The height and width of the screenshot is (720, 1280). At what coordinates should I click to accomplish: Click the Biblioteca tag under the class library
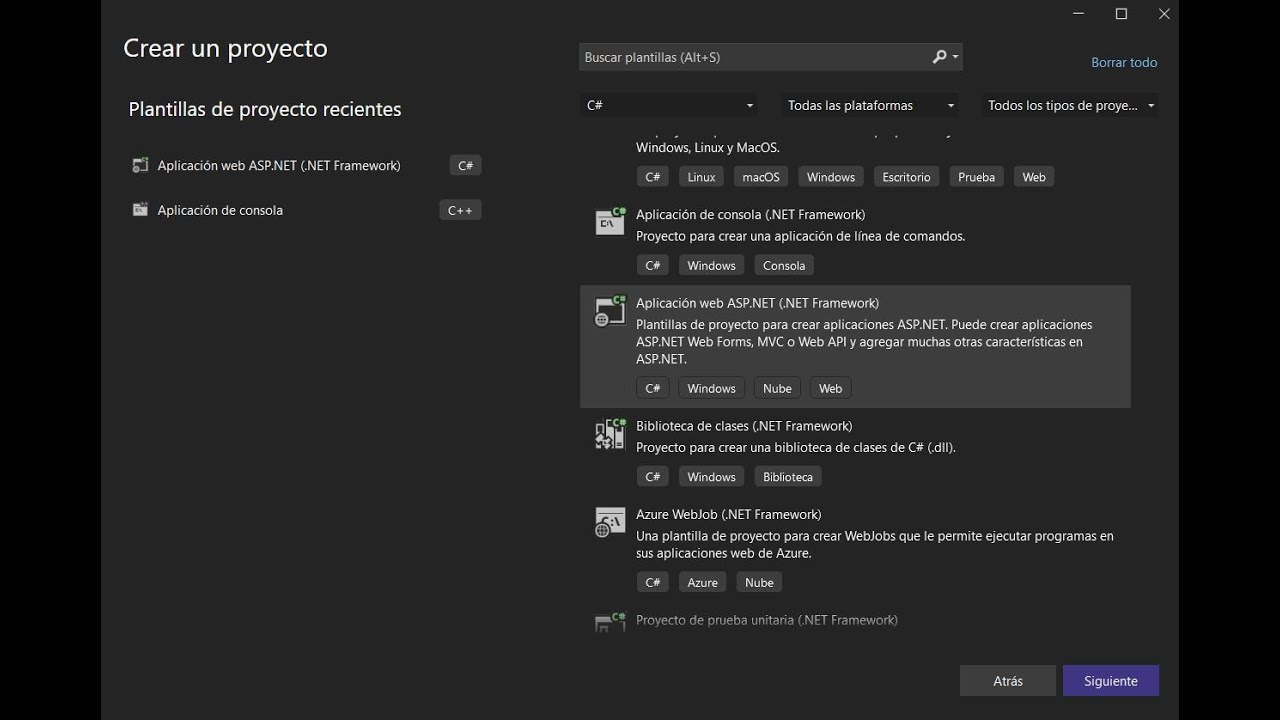click(788, 477)
